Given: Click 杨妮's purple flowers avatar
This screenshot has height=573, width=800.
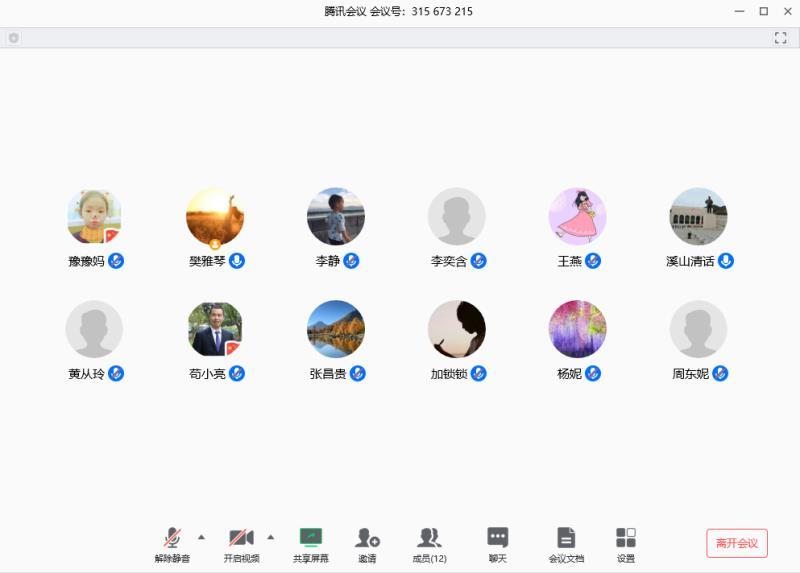Looking at the screenshot, I should point(578,329).
